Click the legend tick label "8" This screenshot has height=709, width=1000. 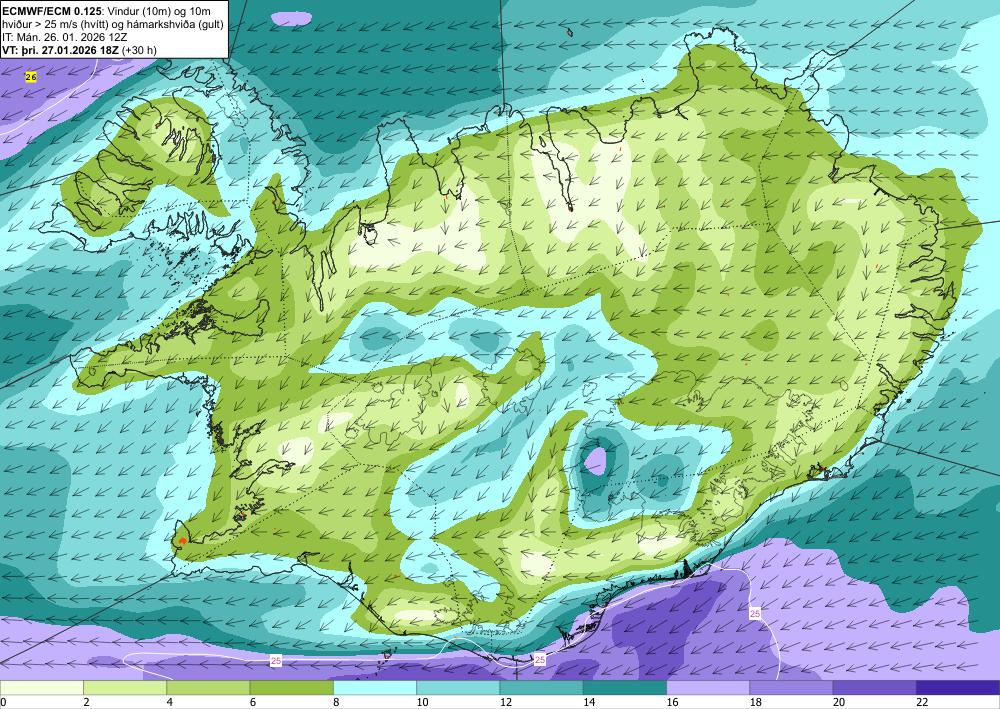pyautogui.click(x=336, y=703)
